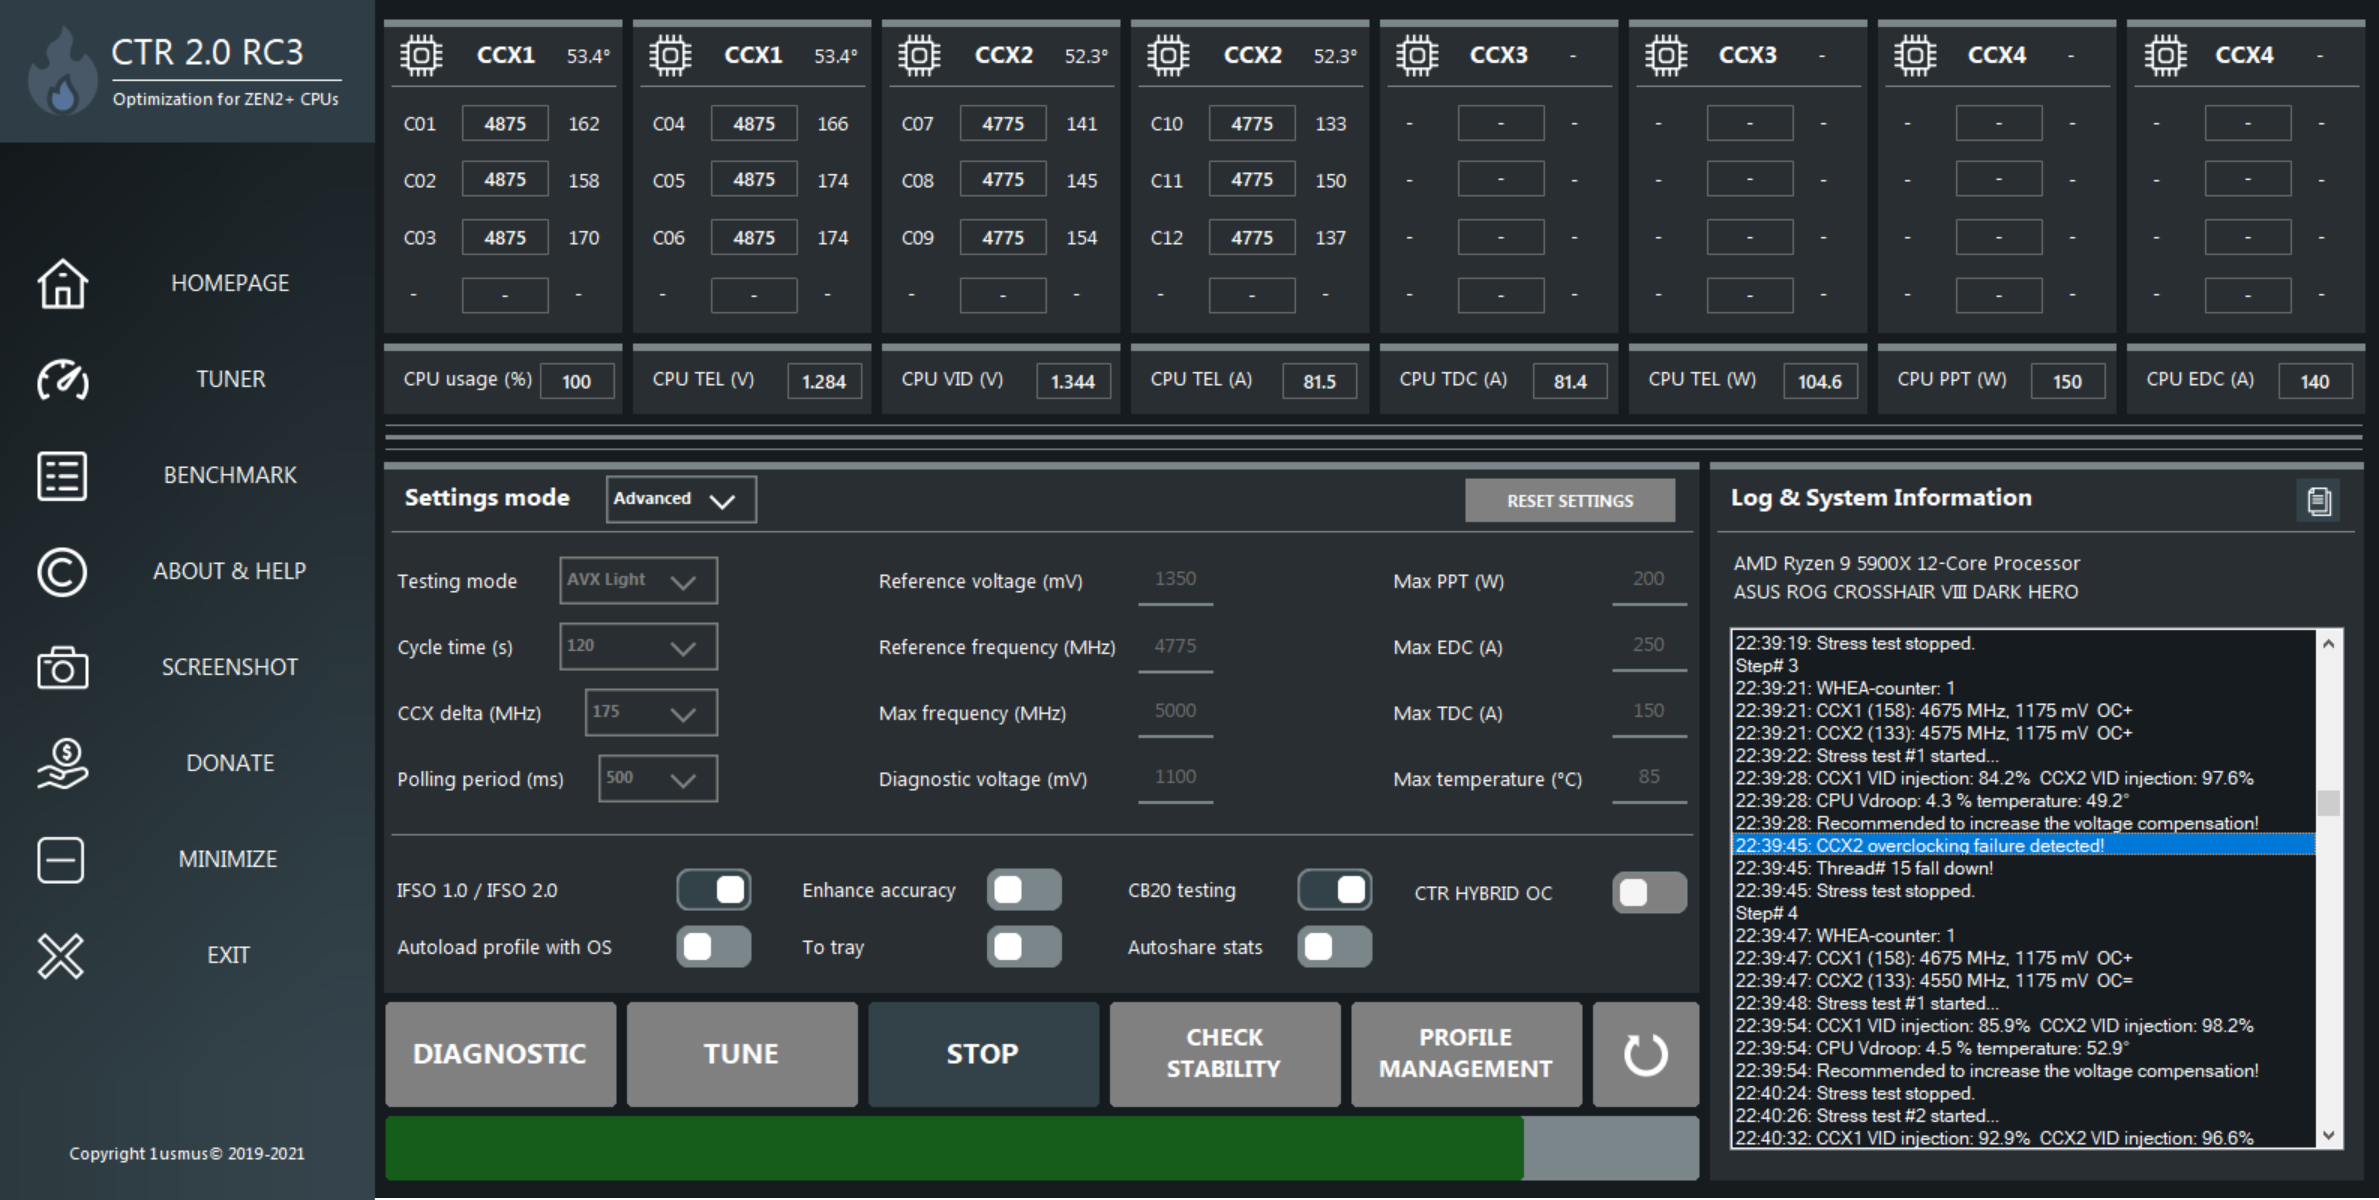Open the CCX delta dropdown
The height and width of the screenshot is (1200, 2379).
(650, 713)
